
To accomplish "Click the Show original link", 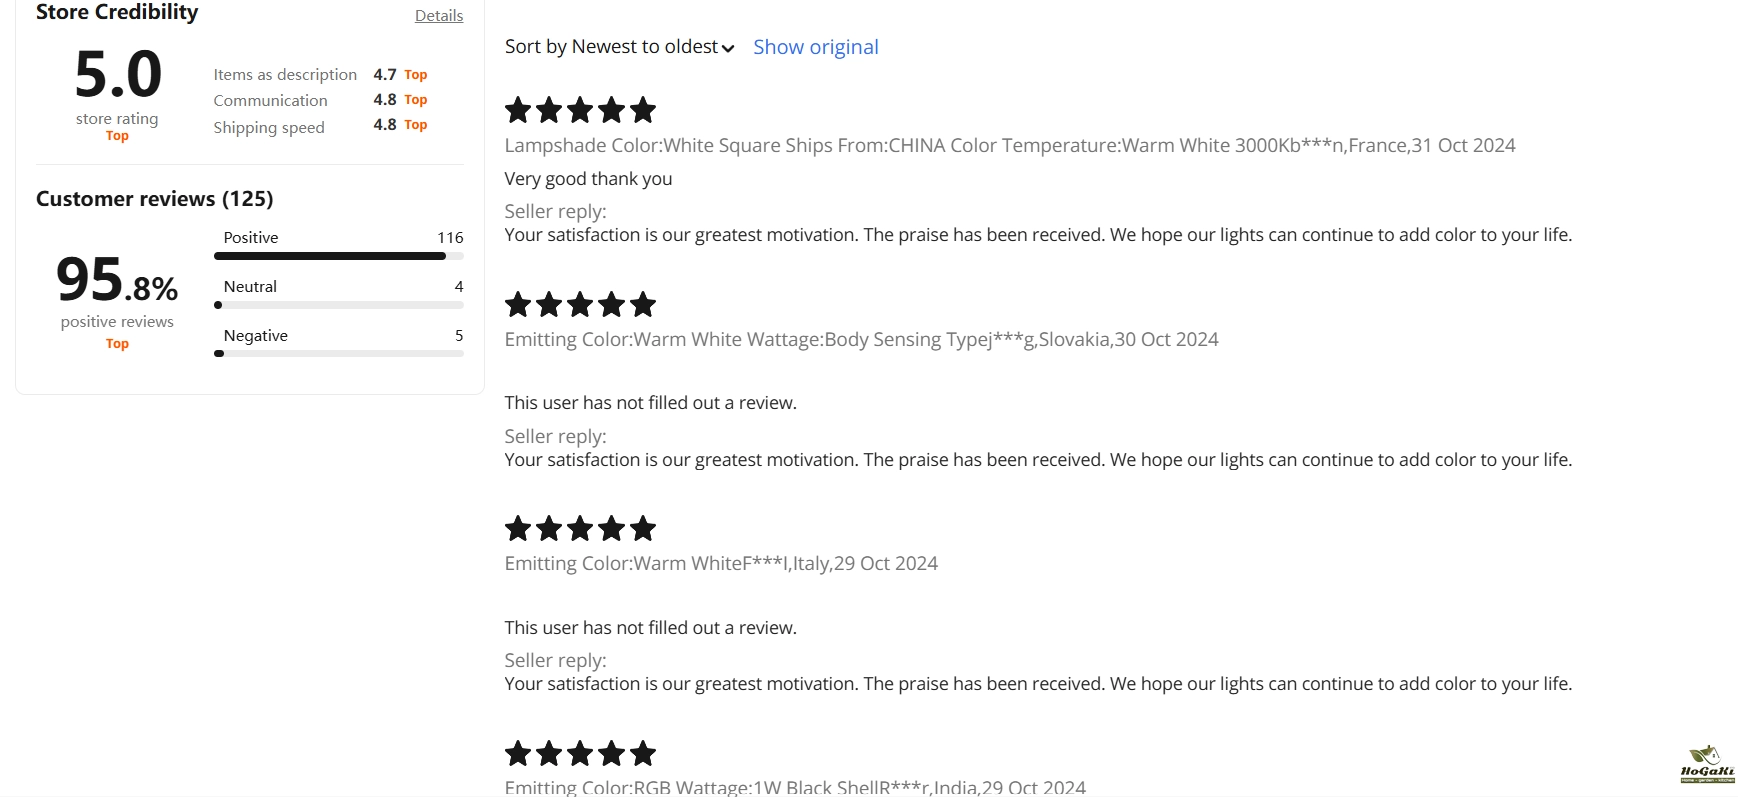I will pyautogui.click(x=816, y=47).
